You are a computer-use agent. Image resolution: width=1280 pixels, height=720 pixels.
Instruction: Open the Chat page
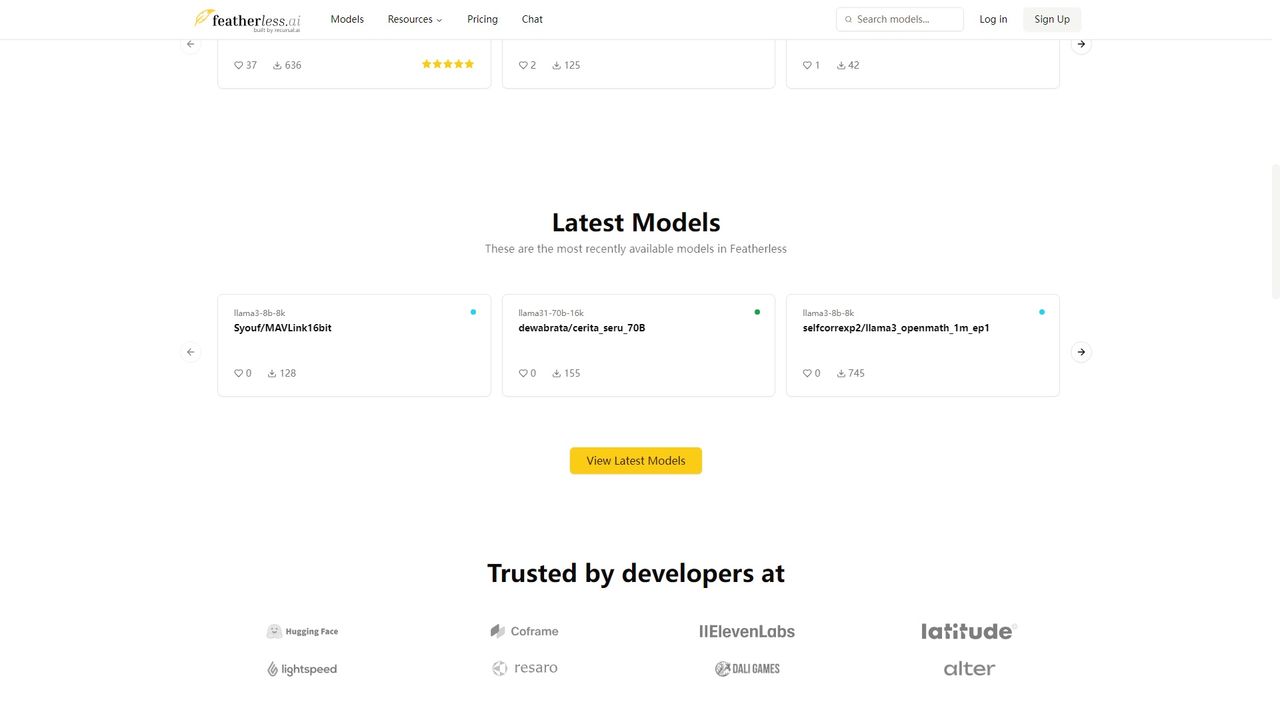pos(532,19)
